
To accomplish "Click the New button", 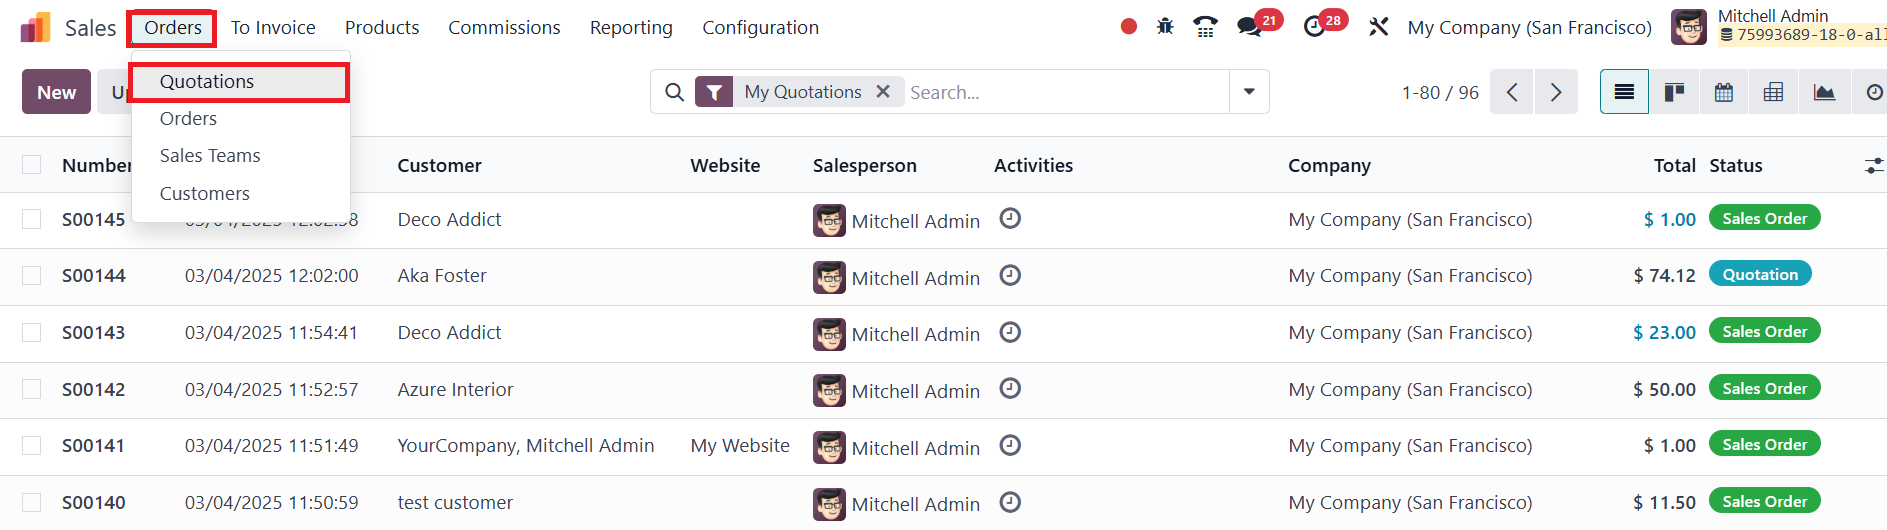I will 56,92.
